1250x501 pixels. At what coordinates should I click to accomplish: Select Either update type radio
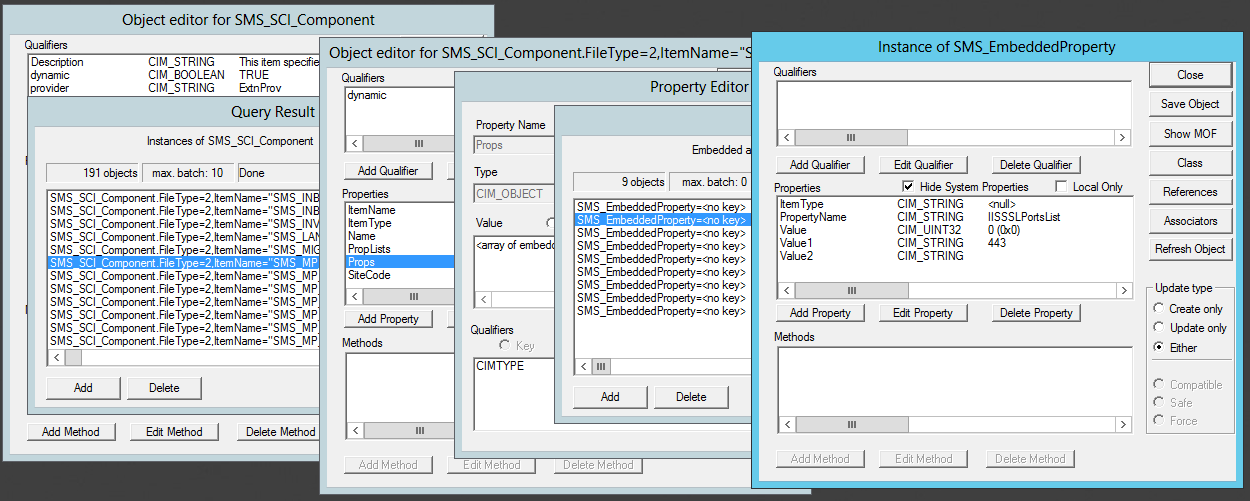(x=1159, y=347)
